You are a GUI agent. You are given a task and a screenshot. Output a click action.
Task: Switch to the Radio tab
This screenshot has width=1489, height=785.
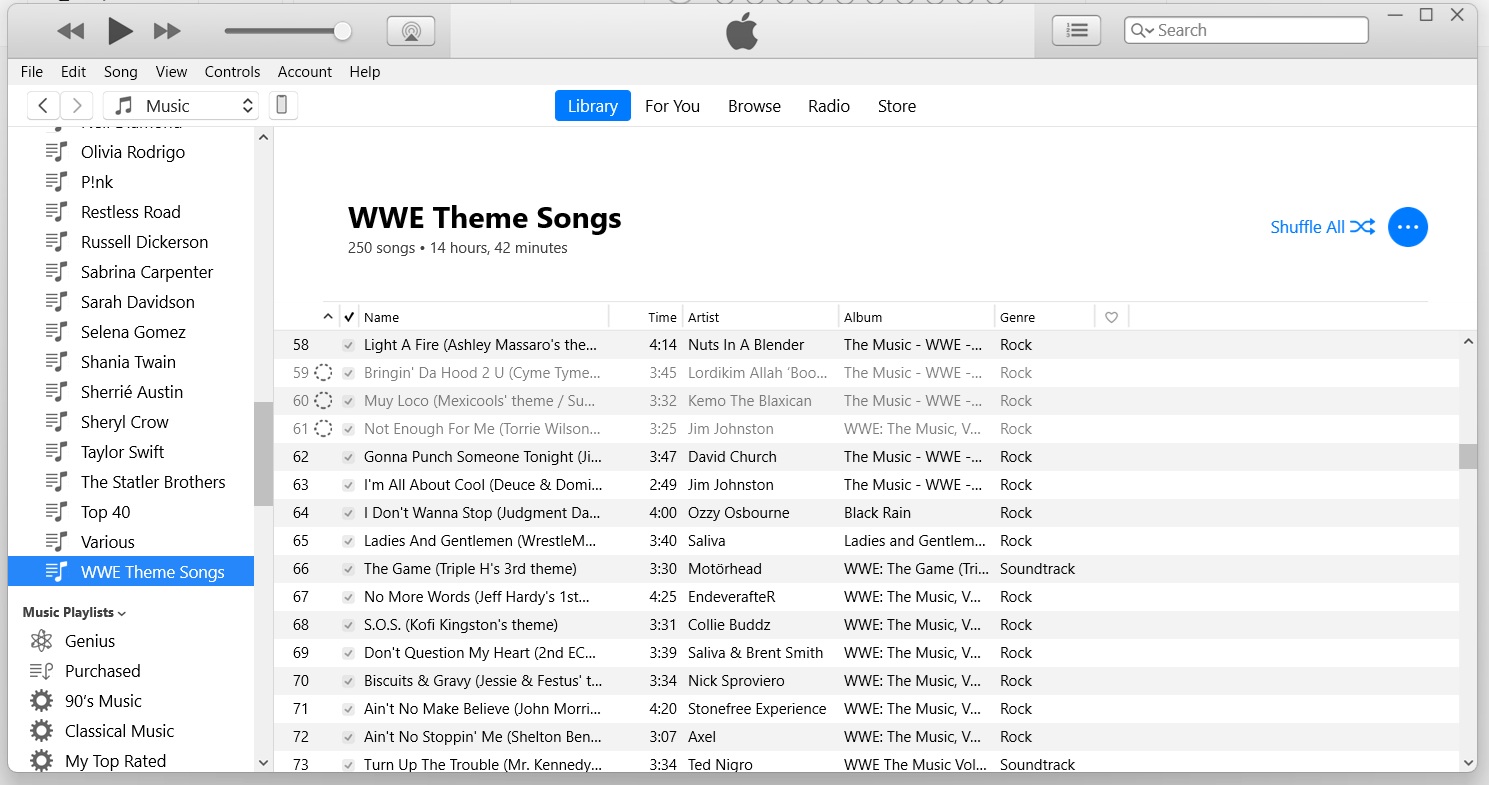pyautogui.click(x=829, y=106)
